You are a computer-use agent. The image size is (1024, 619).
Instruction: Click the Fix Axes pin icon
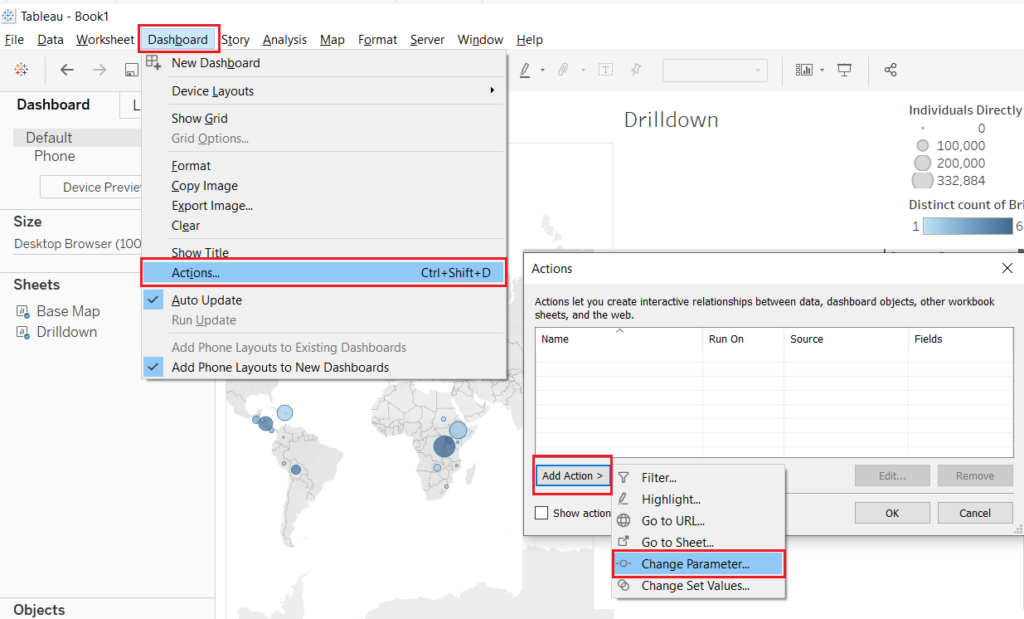(x=635, y=70)
